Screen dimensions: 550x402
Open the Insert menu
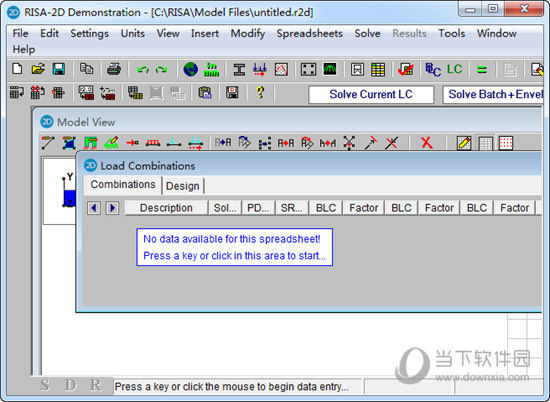pos(205,33)
